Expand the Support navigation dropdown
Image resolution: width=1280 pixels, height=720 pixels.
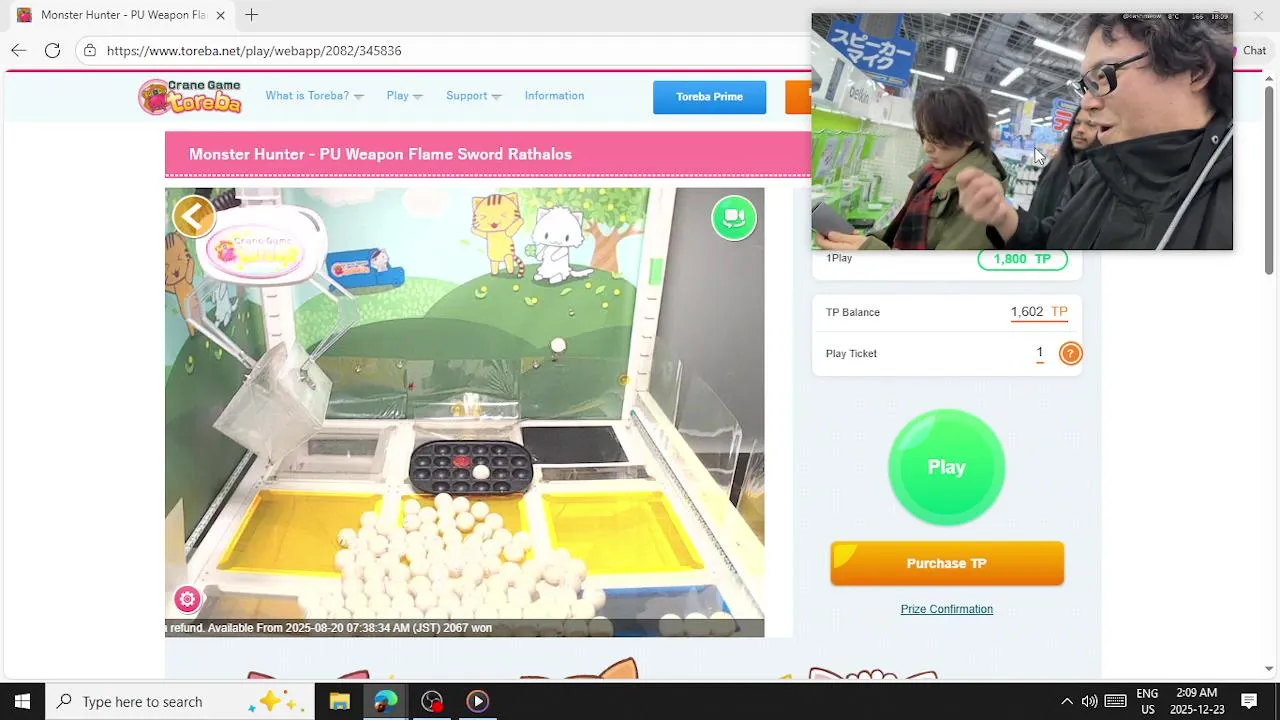click(473, 96)
